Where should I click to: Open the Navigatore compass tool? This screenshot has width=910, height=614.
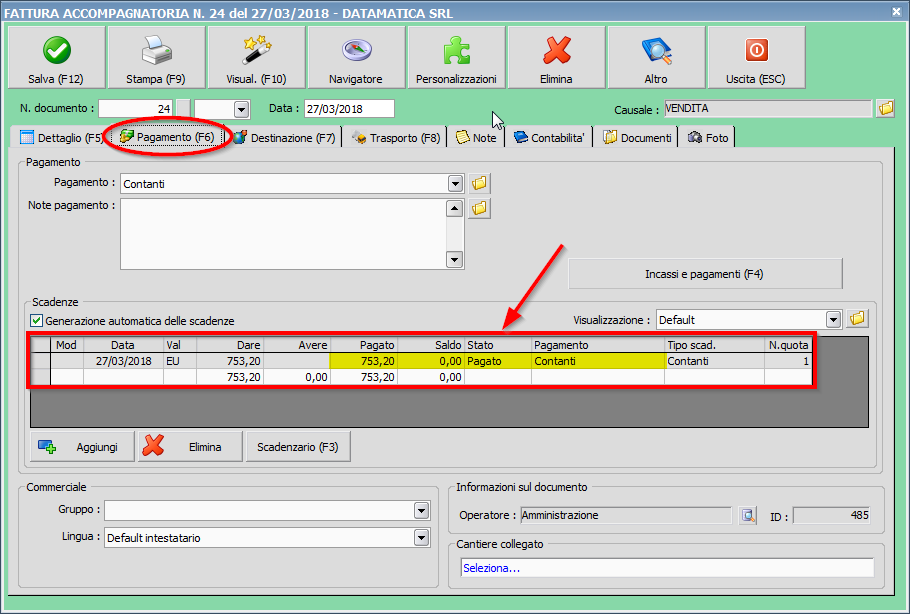click(x=356, y=57)
